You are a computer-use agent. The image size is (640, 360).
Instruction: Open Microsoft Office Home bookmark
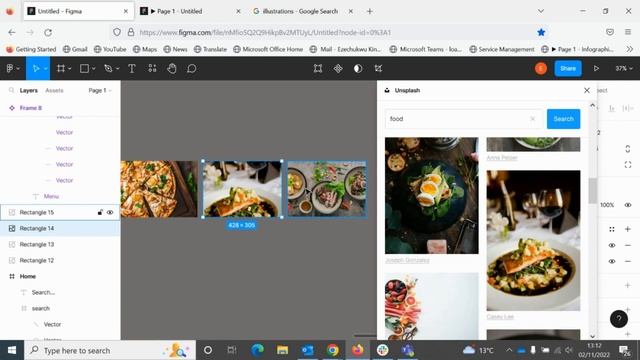point(268,49)
